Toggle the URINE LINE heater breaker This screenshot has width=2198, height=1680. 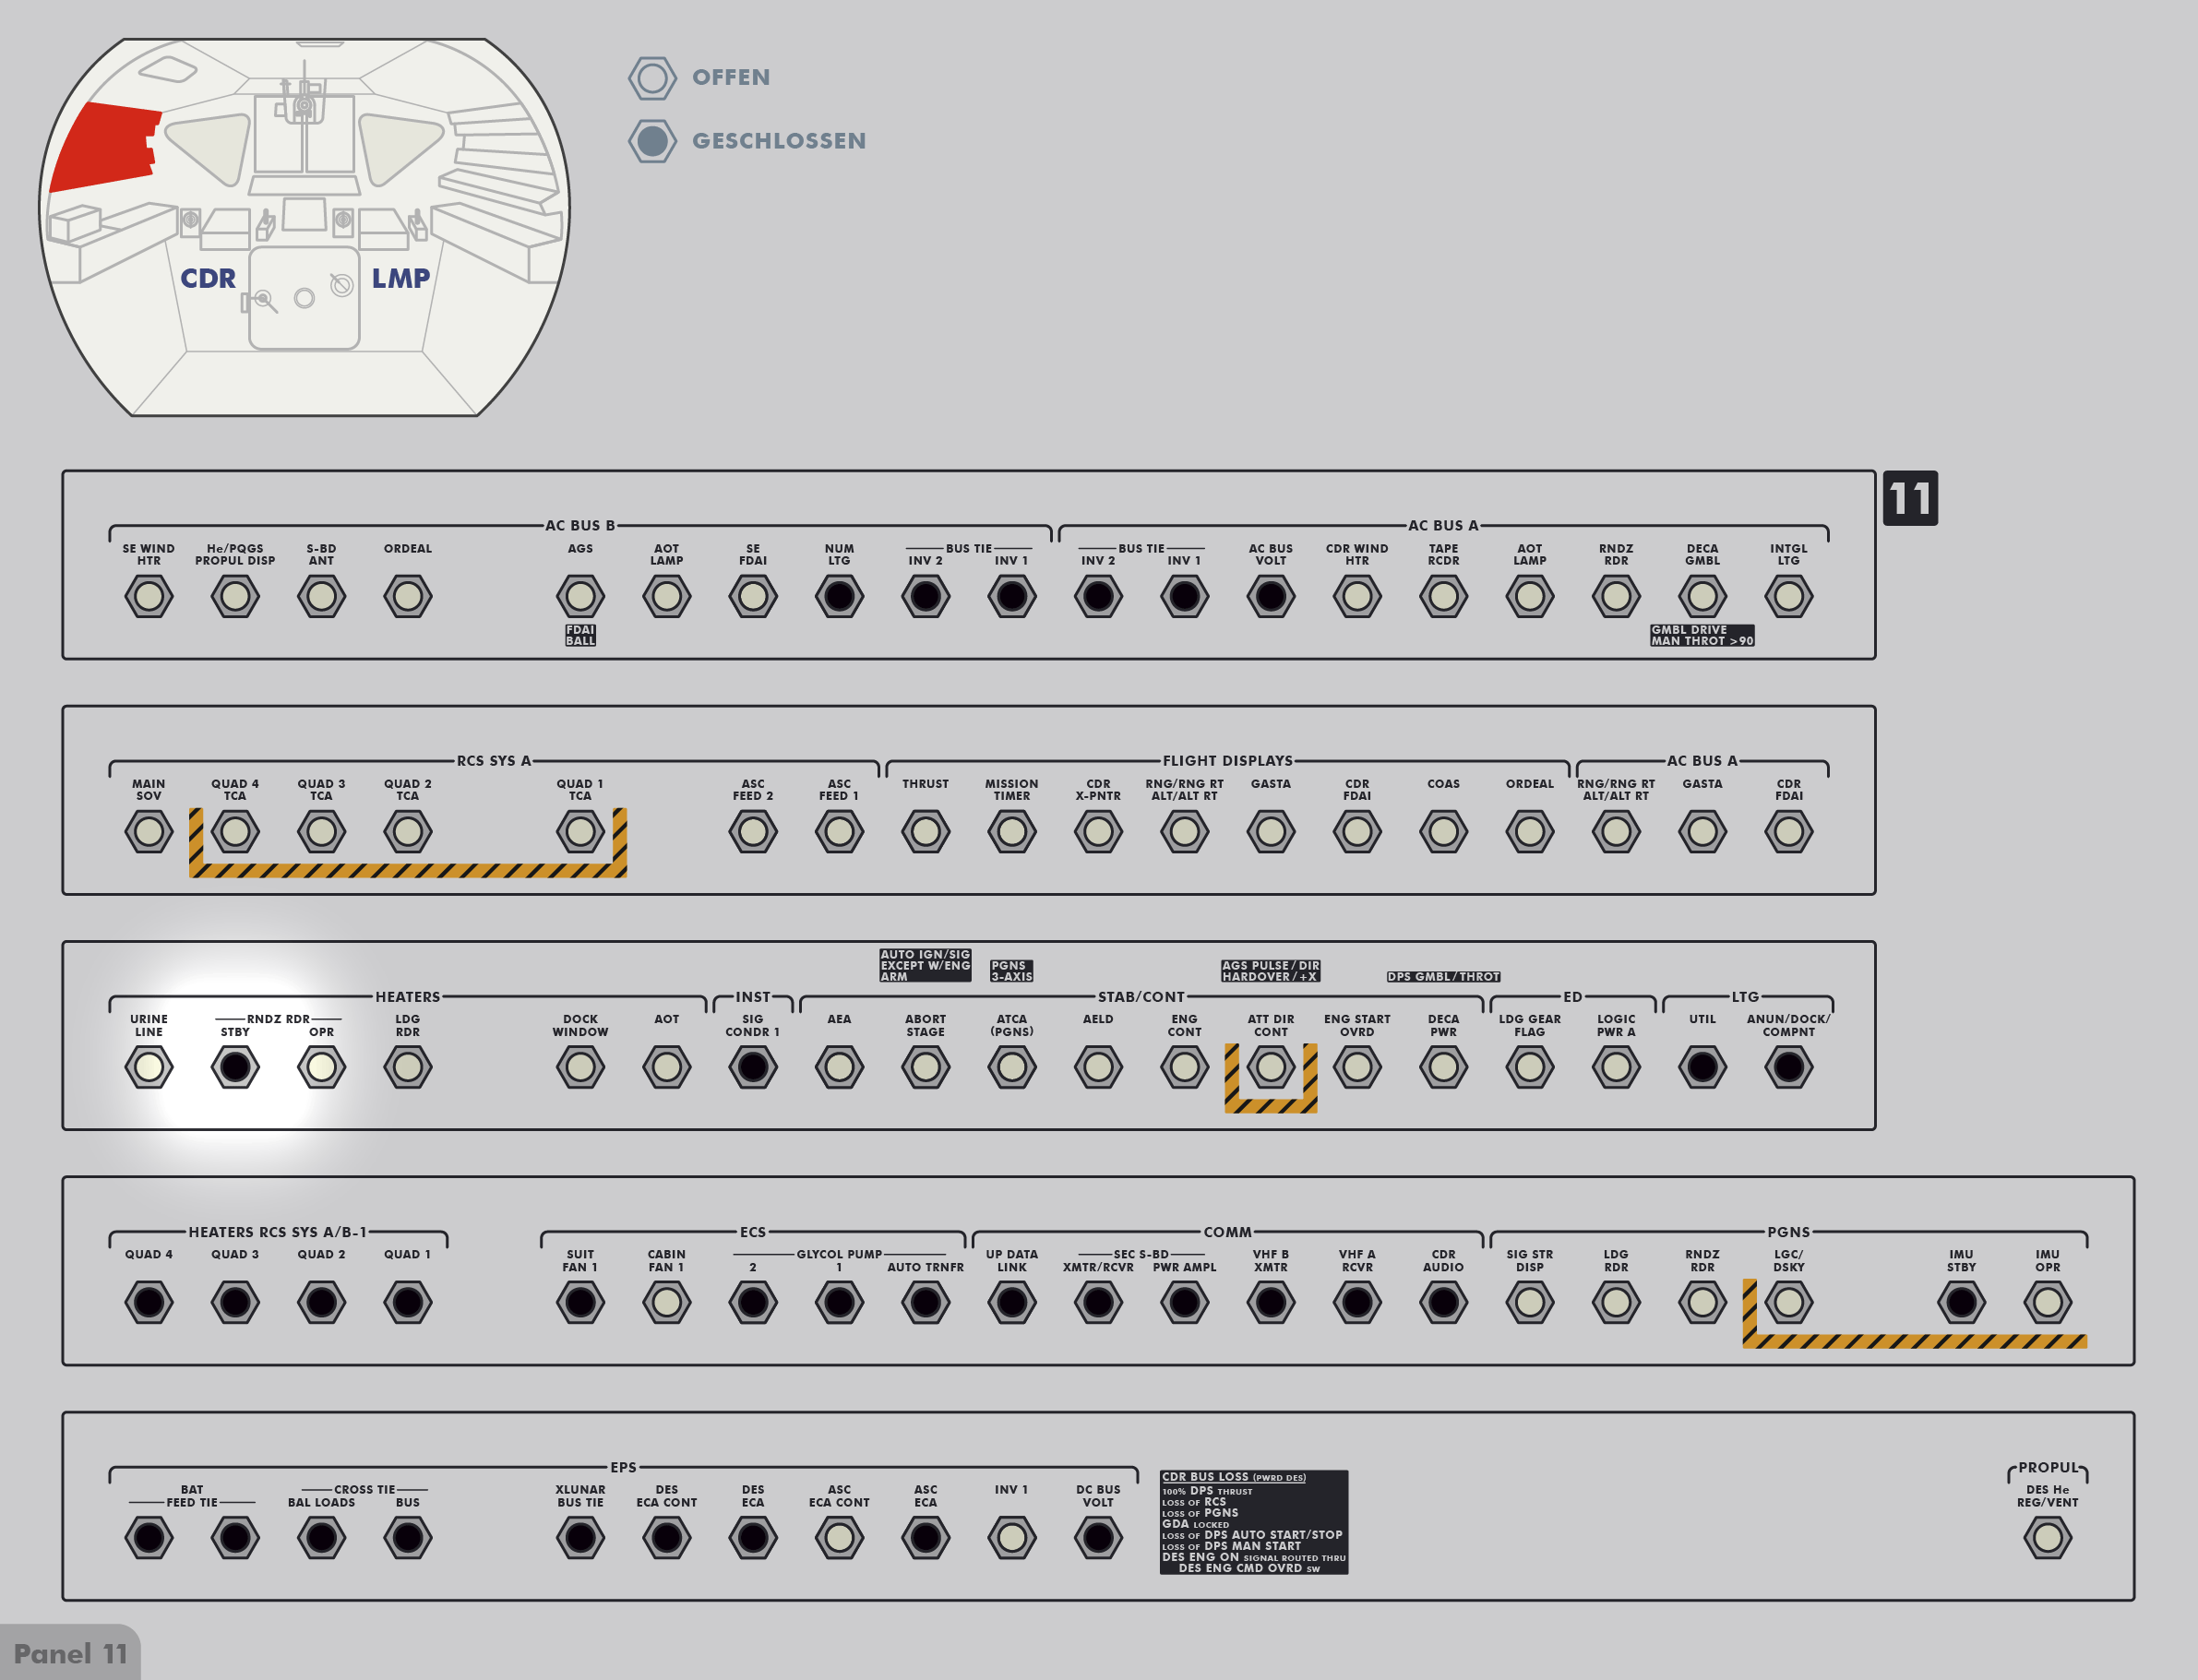pos(149,1067)
